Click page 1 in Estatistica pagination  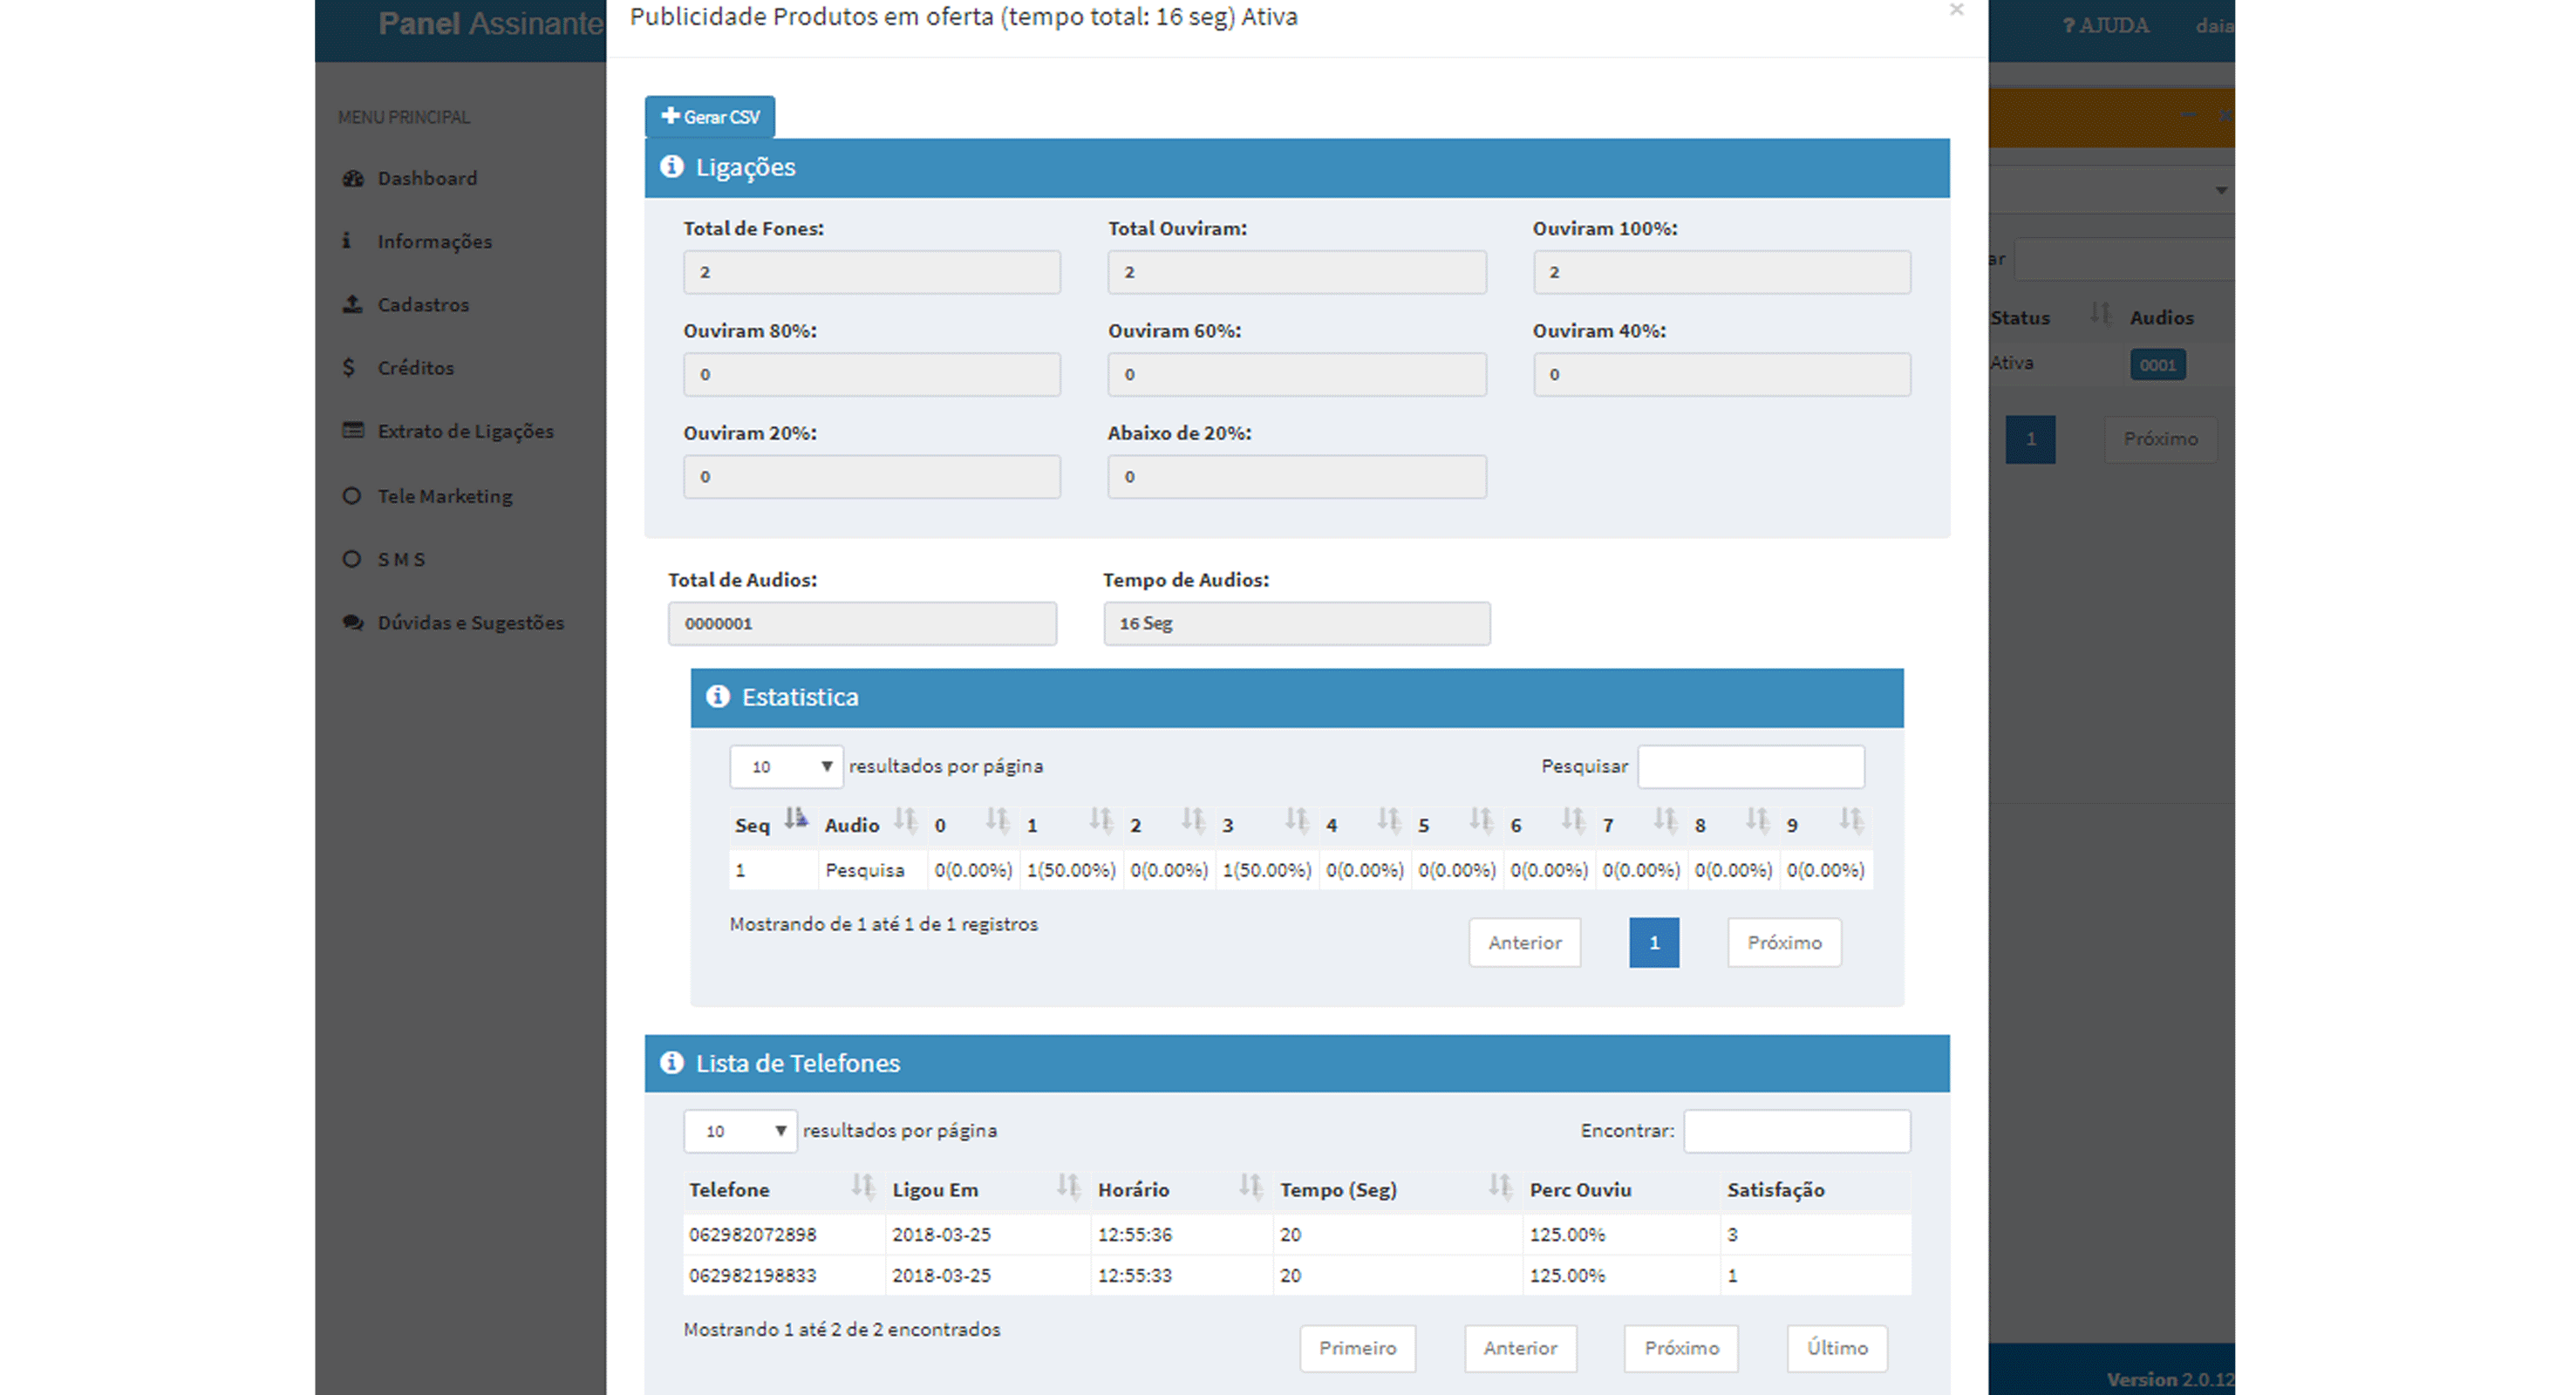click(1654, 942)
